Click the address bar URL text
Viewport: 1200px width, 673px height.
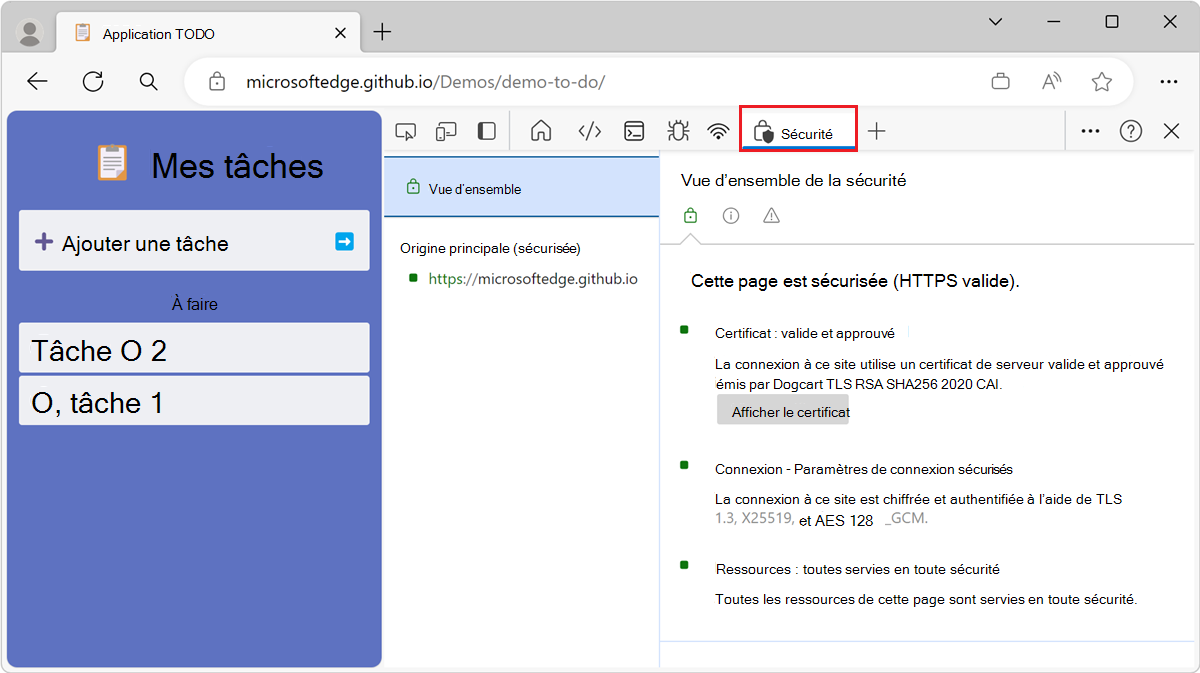(426, 82)
